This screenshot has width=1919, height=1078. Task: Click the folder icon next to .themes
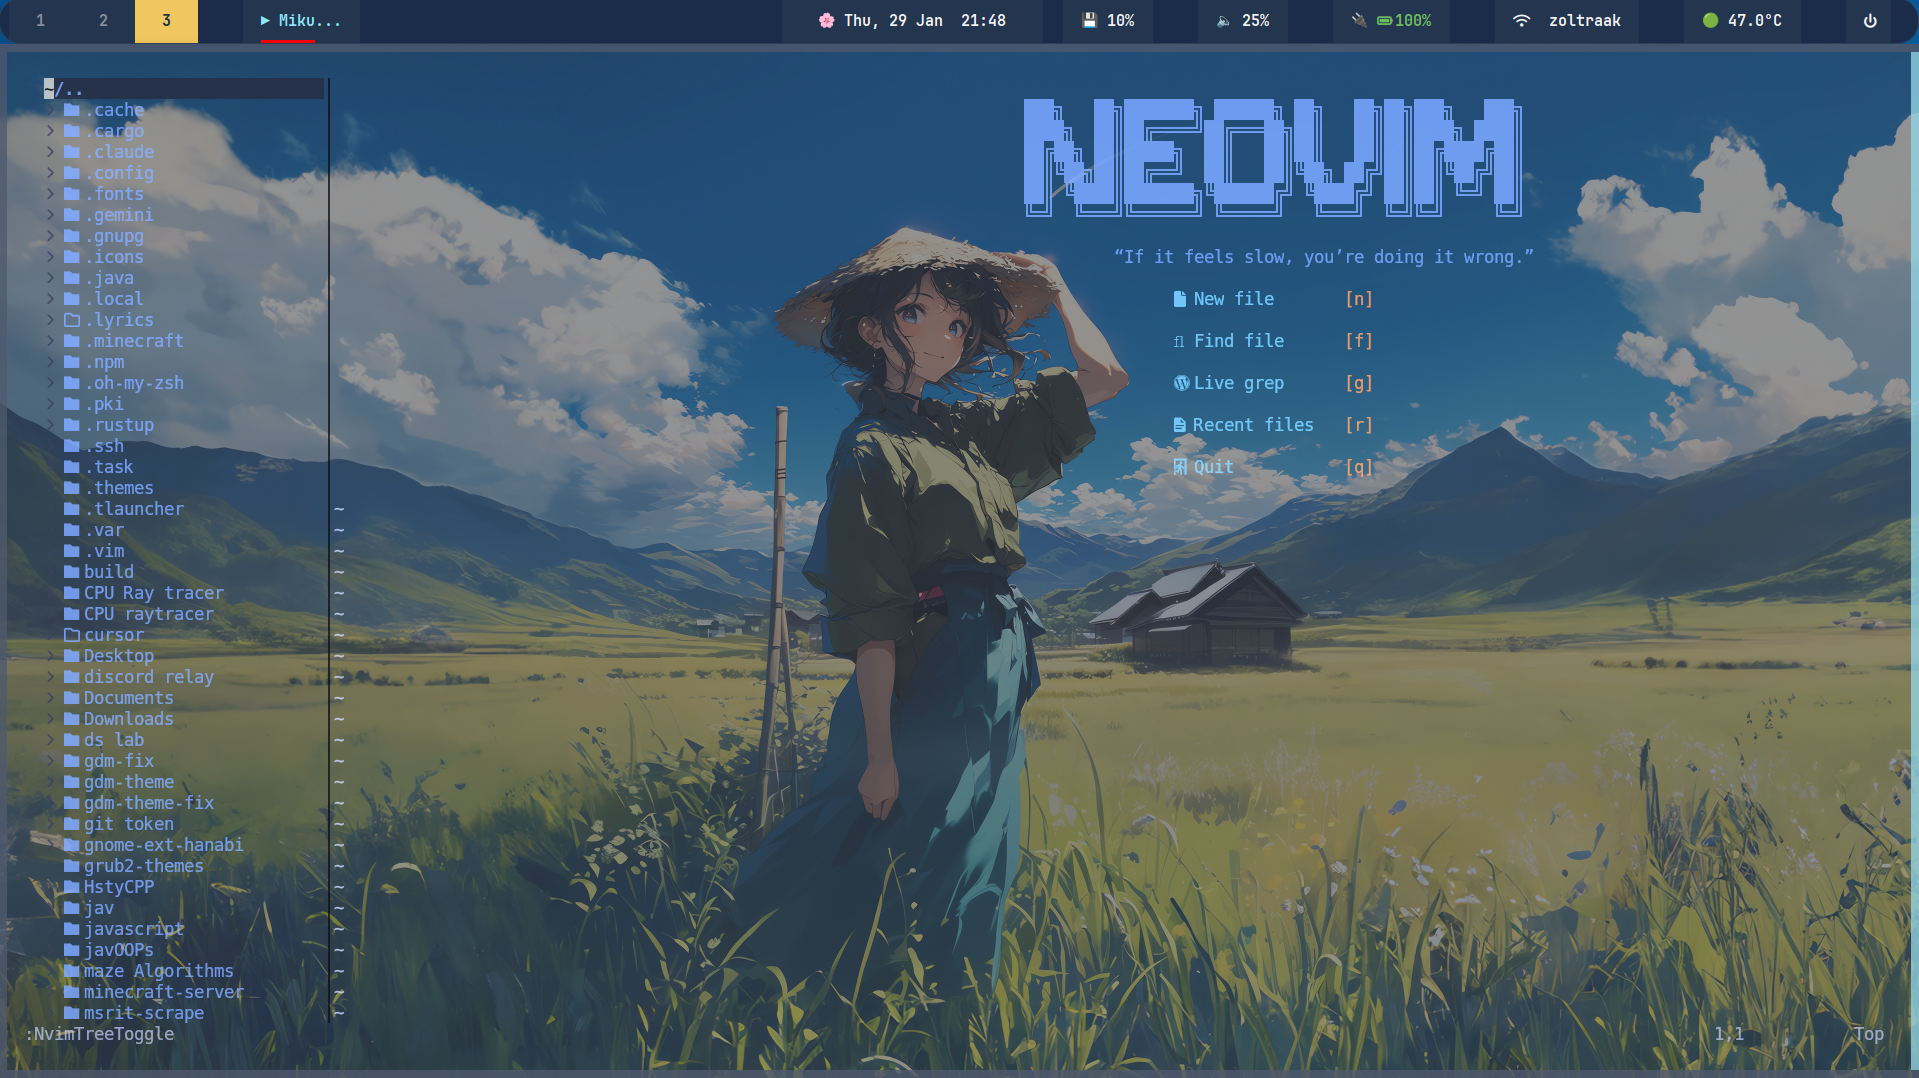(72, 488)
